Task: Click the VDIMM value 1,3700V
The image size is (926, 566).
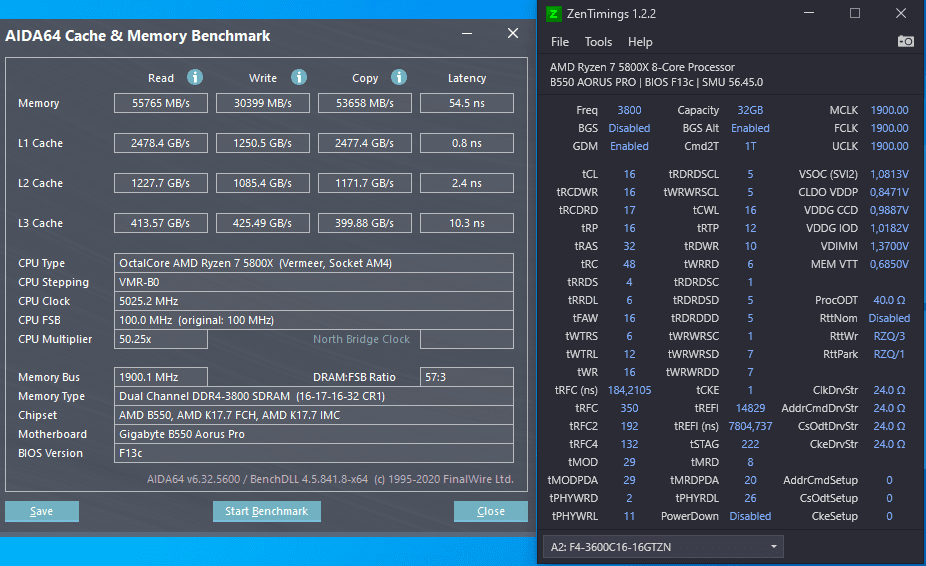Action: point(889,246)
